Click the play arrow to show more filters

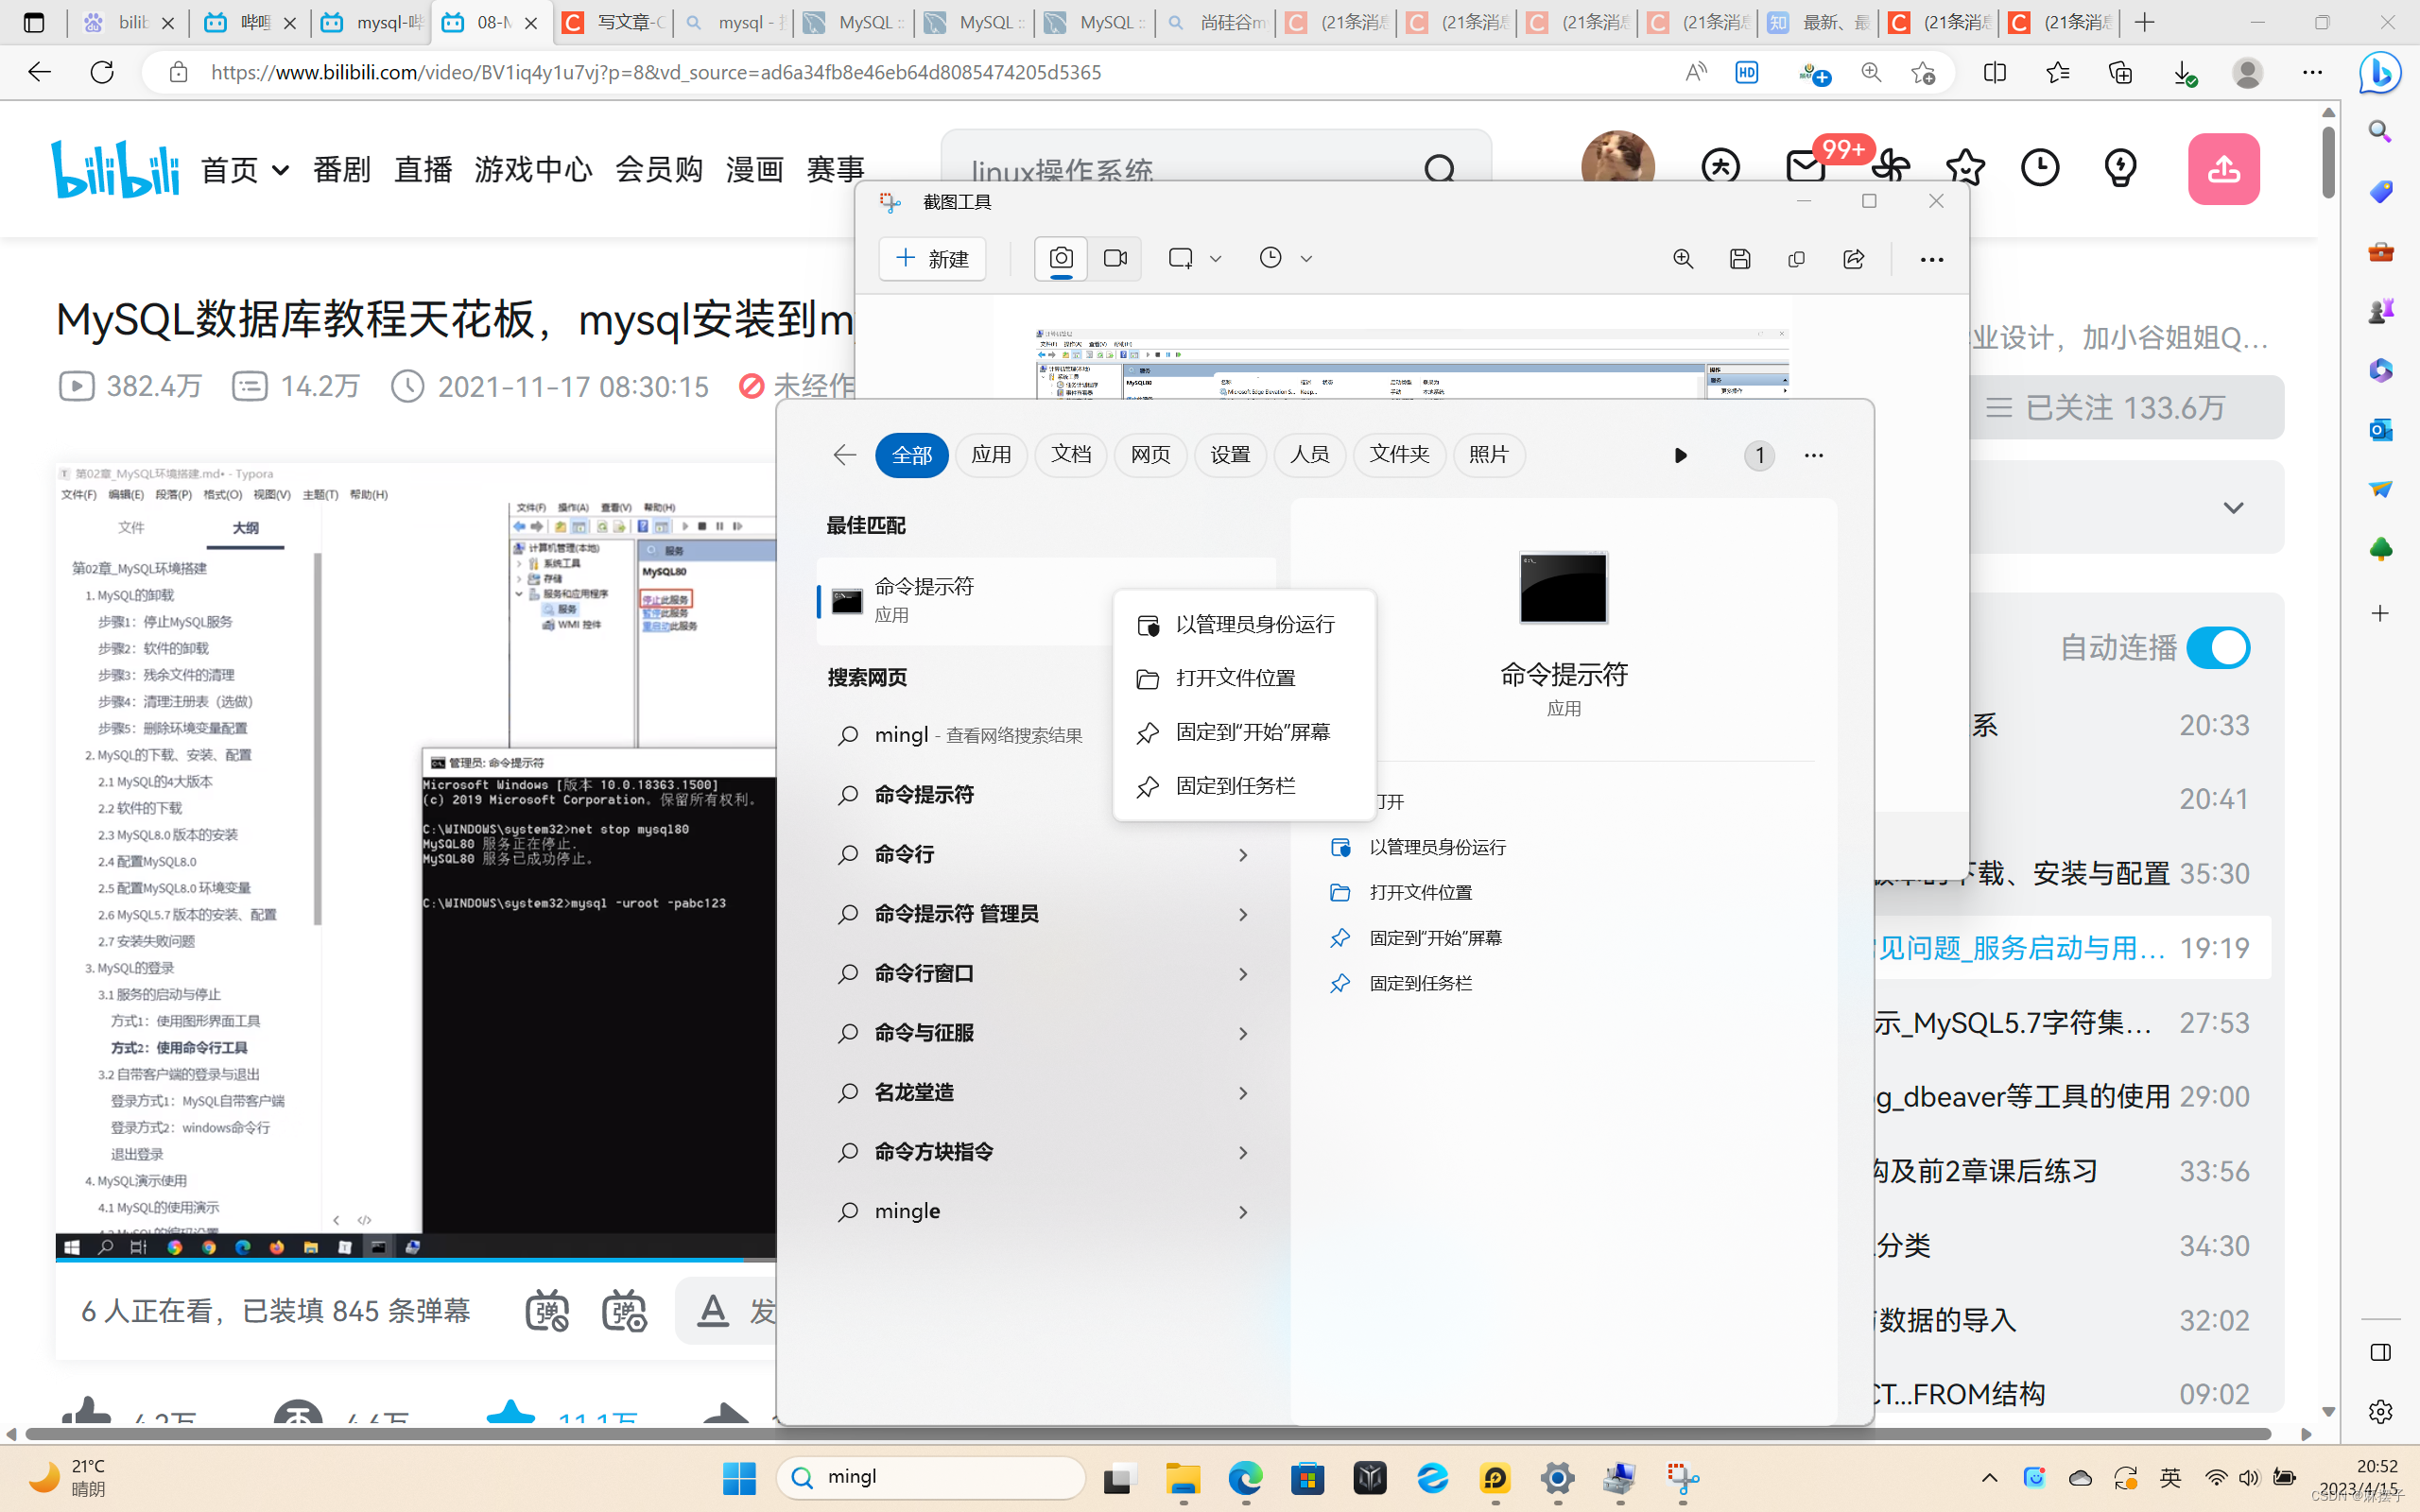tap(1680, 456)
